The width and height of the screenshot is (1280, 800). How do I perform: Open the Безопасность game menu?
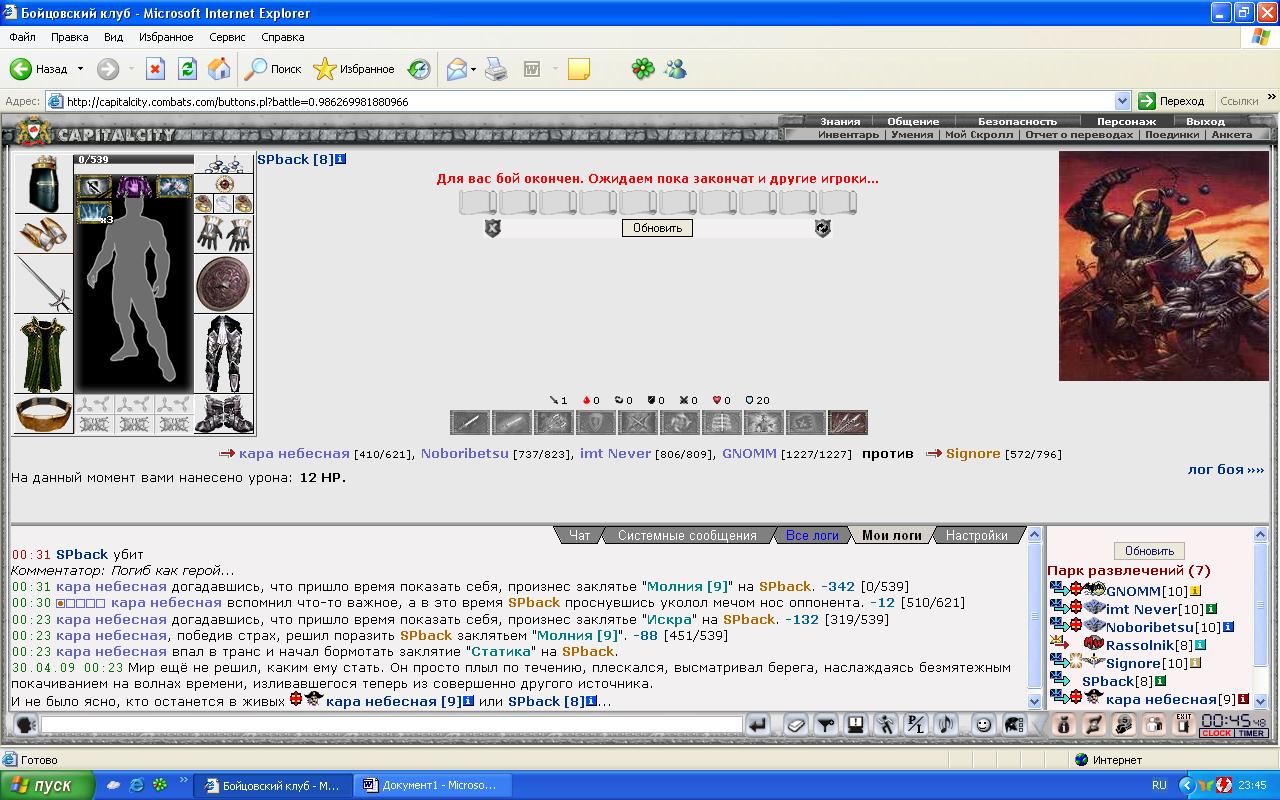[1017, 121]
